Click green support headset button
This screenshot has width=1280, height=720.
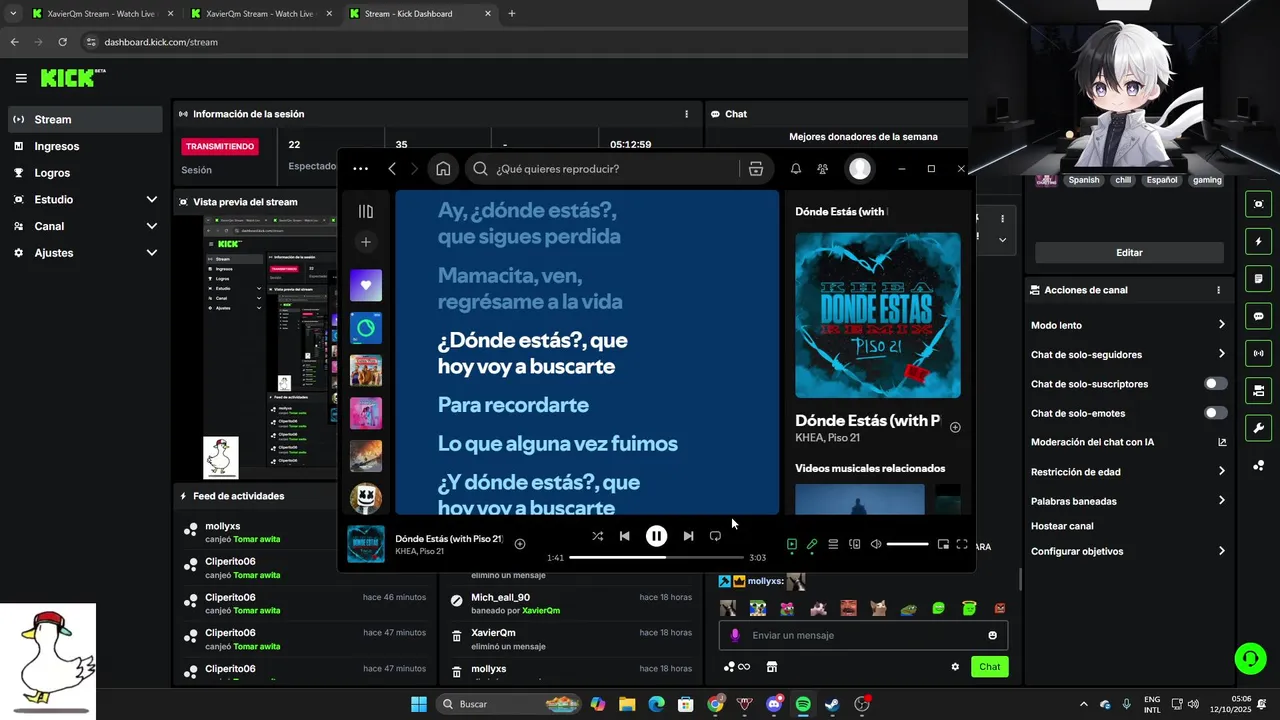point(1250,658)
